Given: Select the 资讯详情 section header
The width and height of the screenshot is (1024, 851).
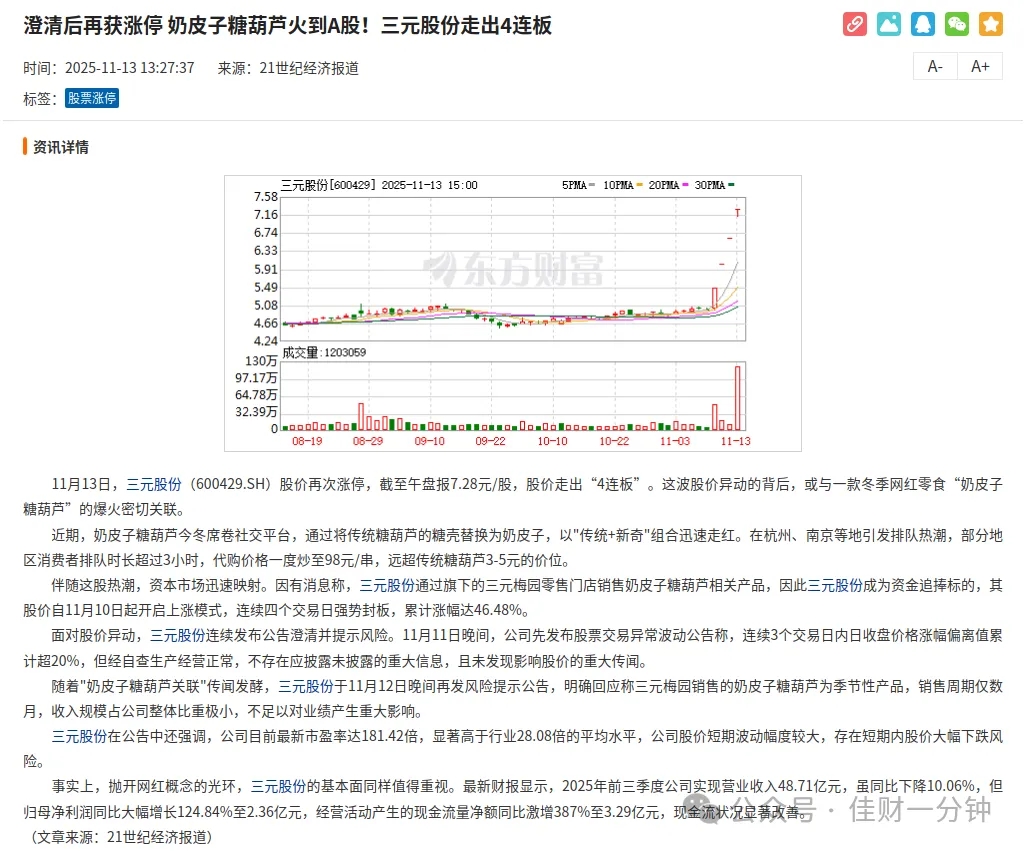Looking at the screenshot, I should [x=60, y=146].
